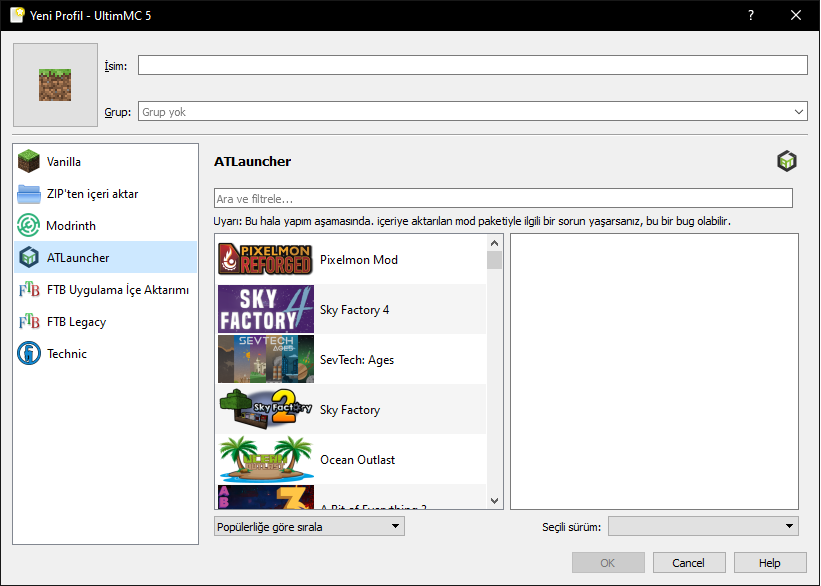The height and width of the screenshot is (586, 821).
Task: Select the Pixelmon Mod text entry
Action: (359, 260)
